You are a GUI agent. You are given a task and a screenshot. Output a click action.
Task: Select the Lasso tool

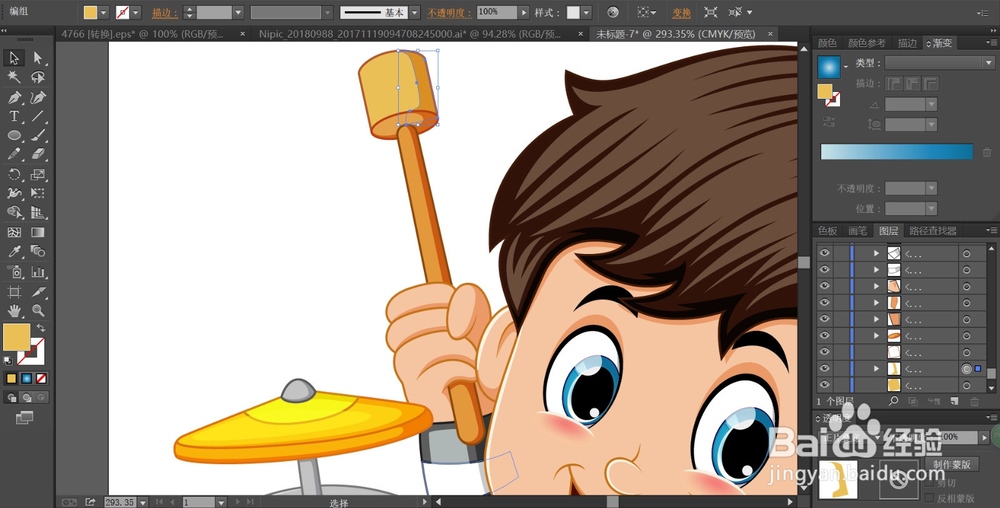click(x=38, y=77)
